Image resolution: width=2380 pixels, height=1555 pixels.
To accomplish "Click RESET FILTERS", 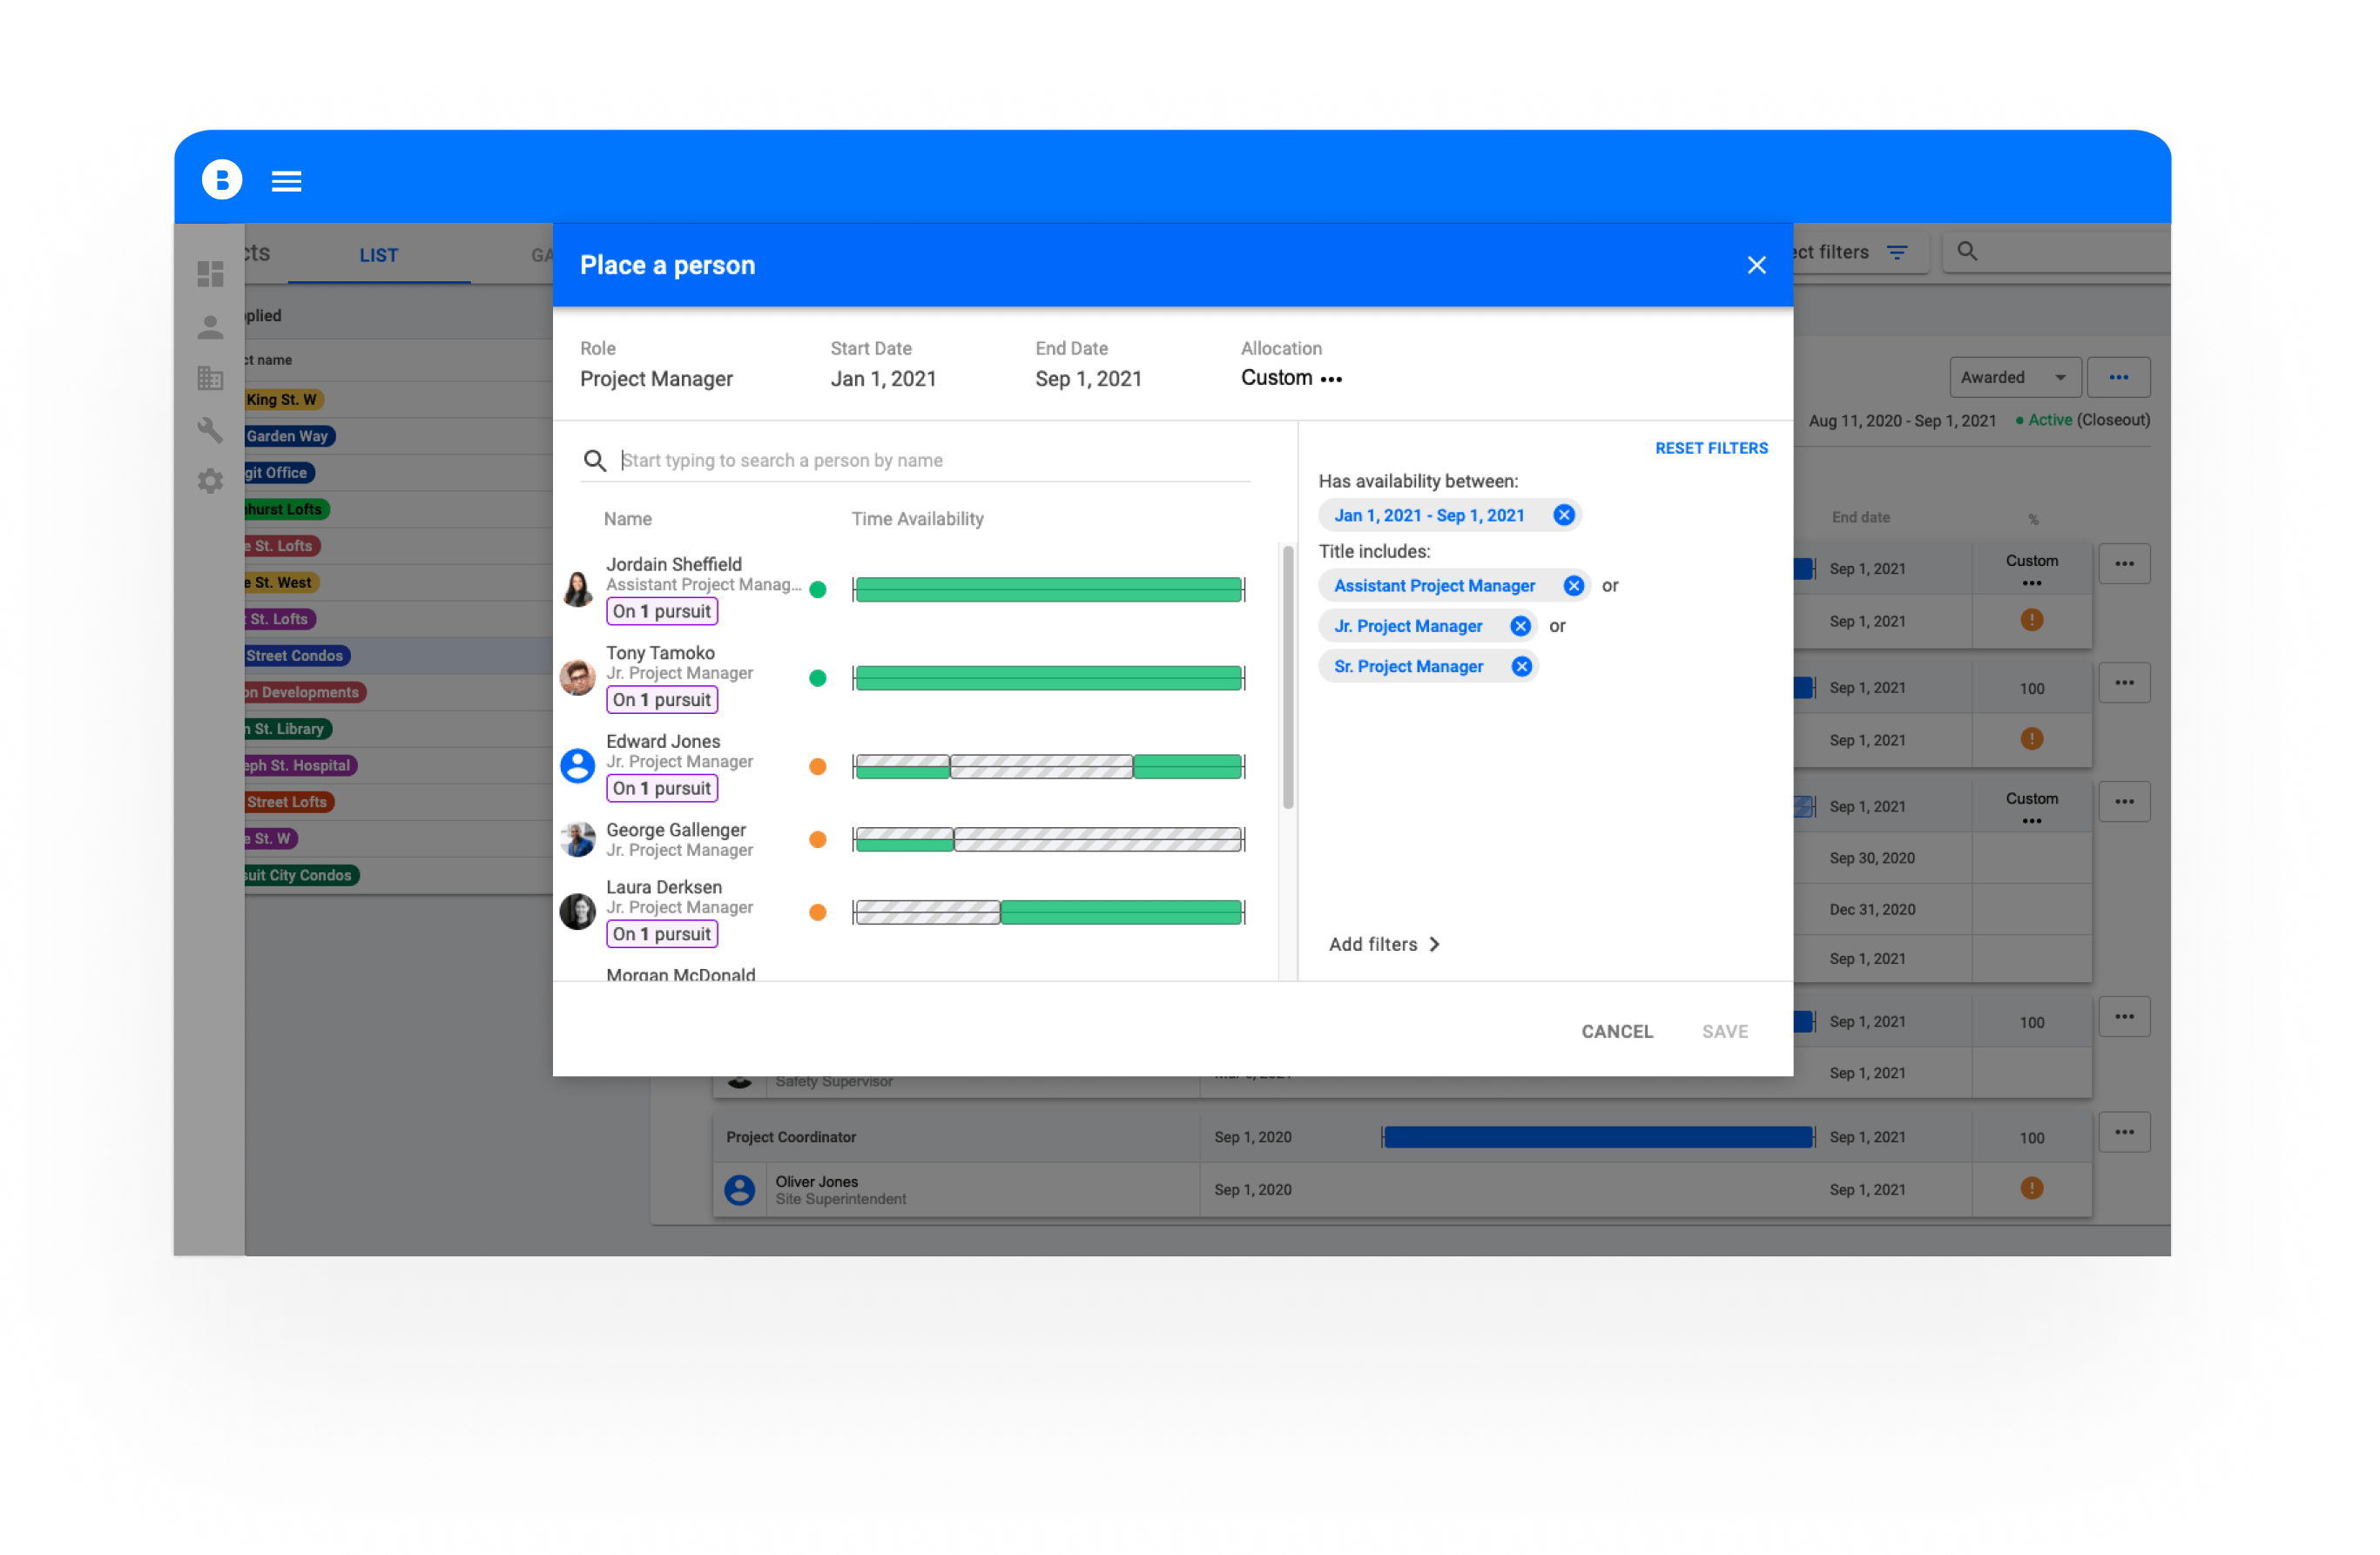I will tap(1711, 448).
